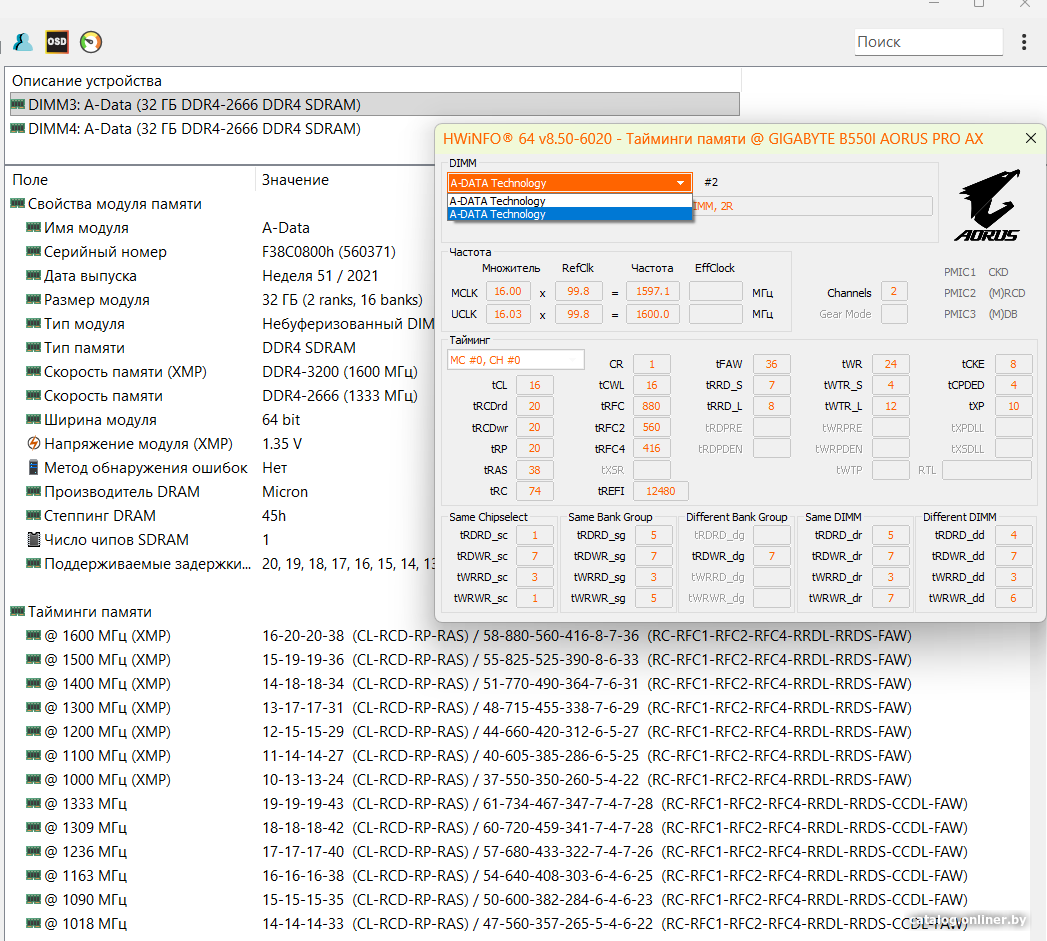Click icon next to Имя модуля
Viewport: 1047px width, 941px height.
click(x=33, y=227)
